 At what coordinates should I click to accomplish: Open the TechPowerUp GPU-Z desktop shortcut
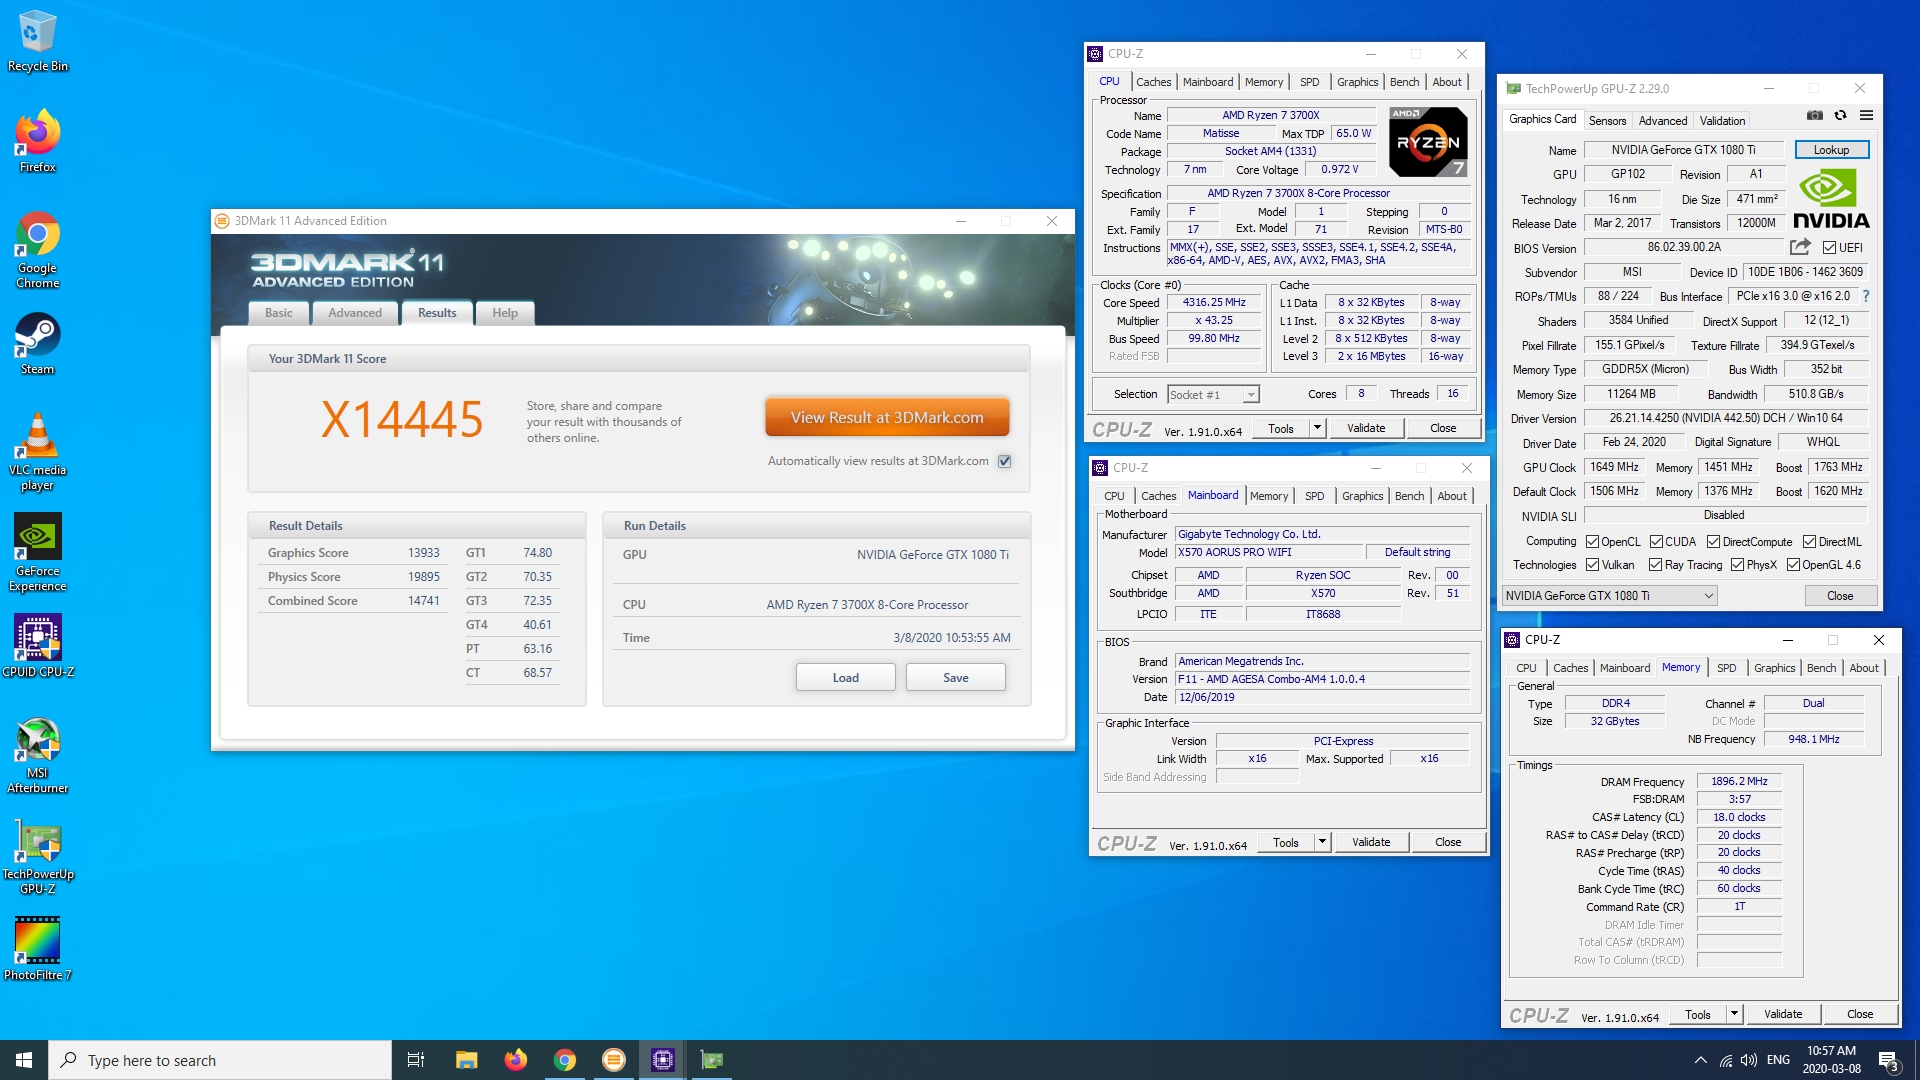point(37,857)
